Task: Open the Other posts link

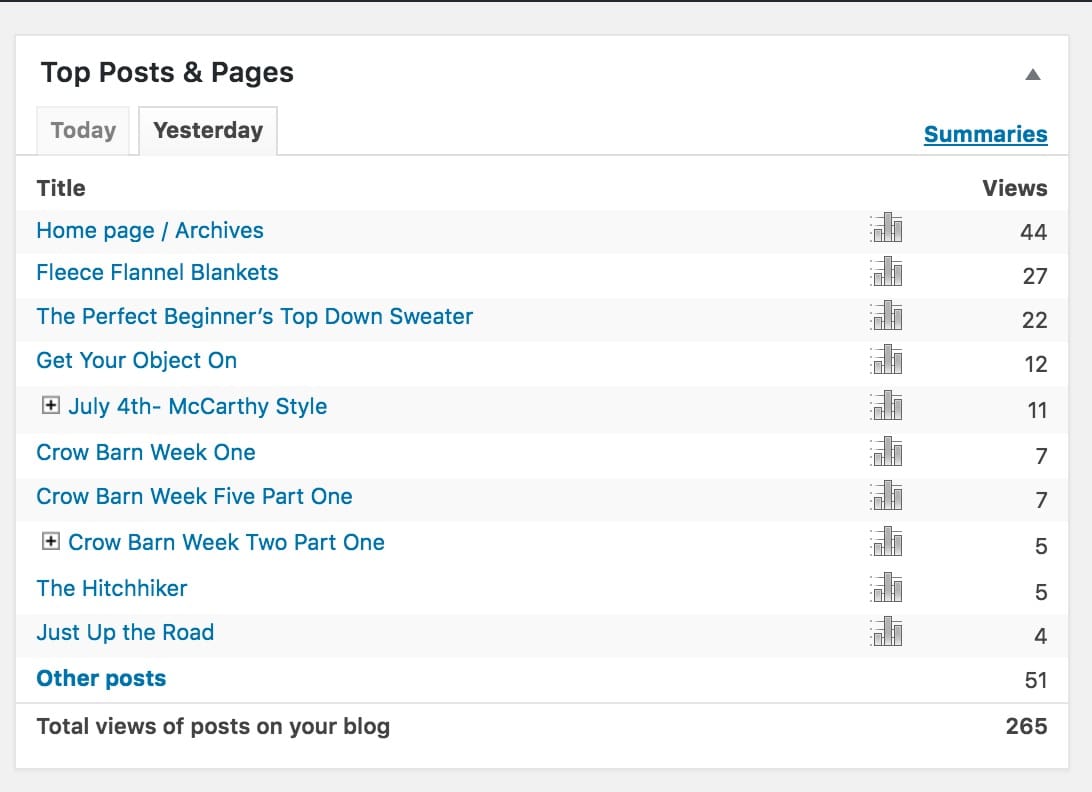Action: 101,678
